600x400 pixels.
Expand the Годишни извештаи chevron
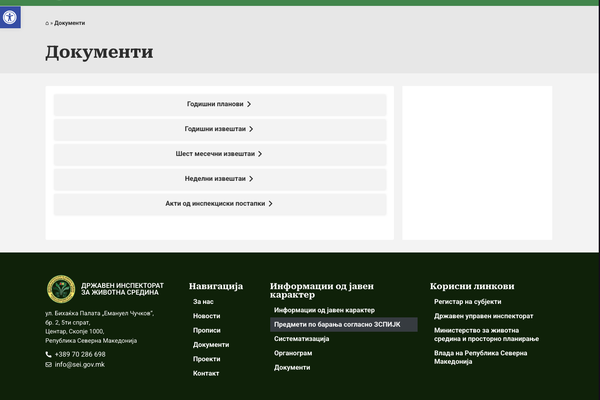[x=251, y=129]
